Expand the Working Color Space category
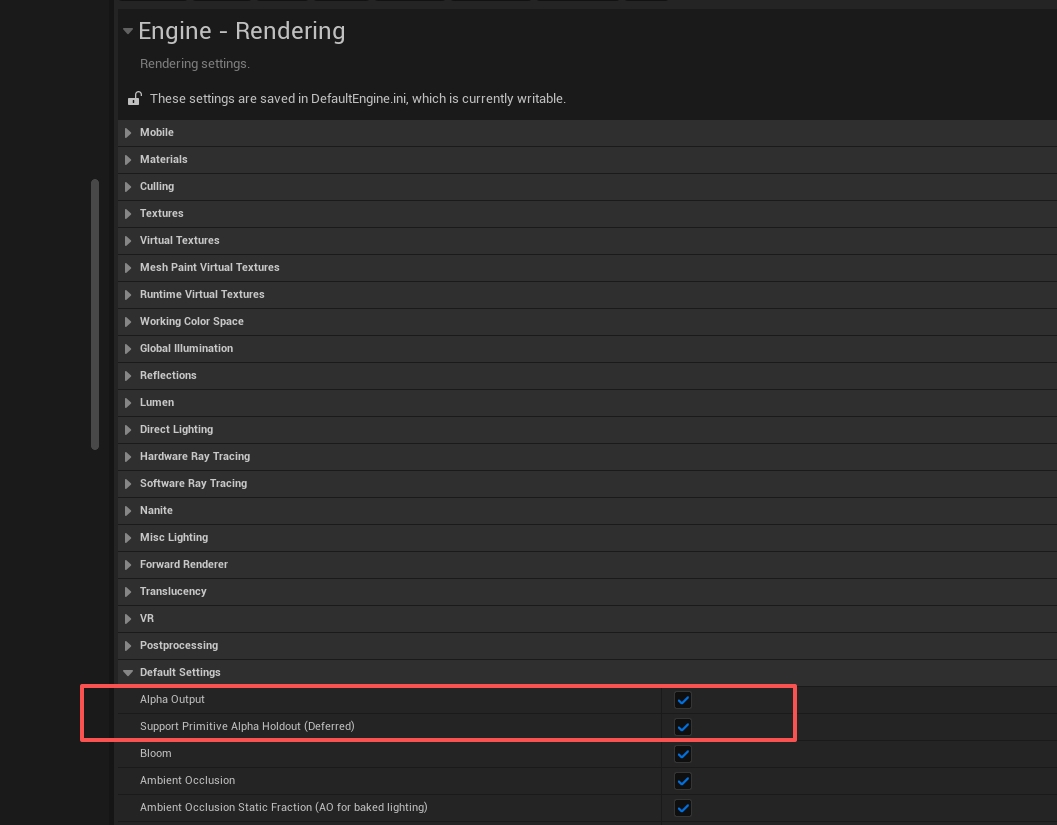 coord(128,322)
